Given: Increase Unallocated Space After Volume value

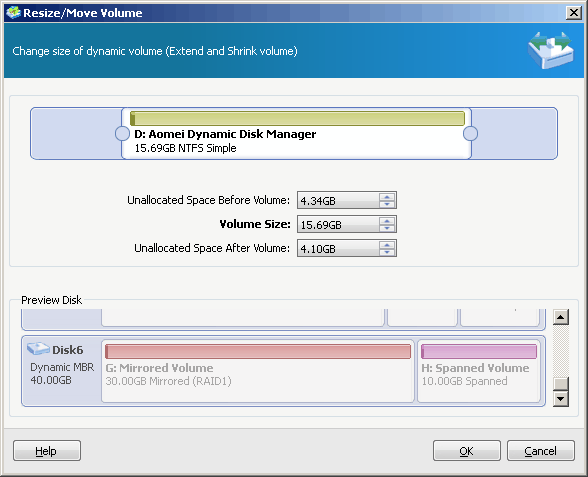Looking at the screenshot, I should 387,244.
